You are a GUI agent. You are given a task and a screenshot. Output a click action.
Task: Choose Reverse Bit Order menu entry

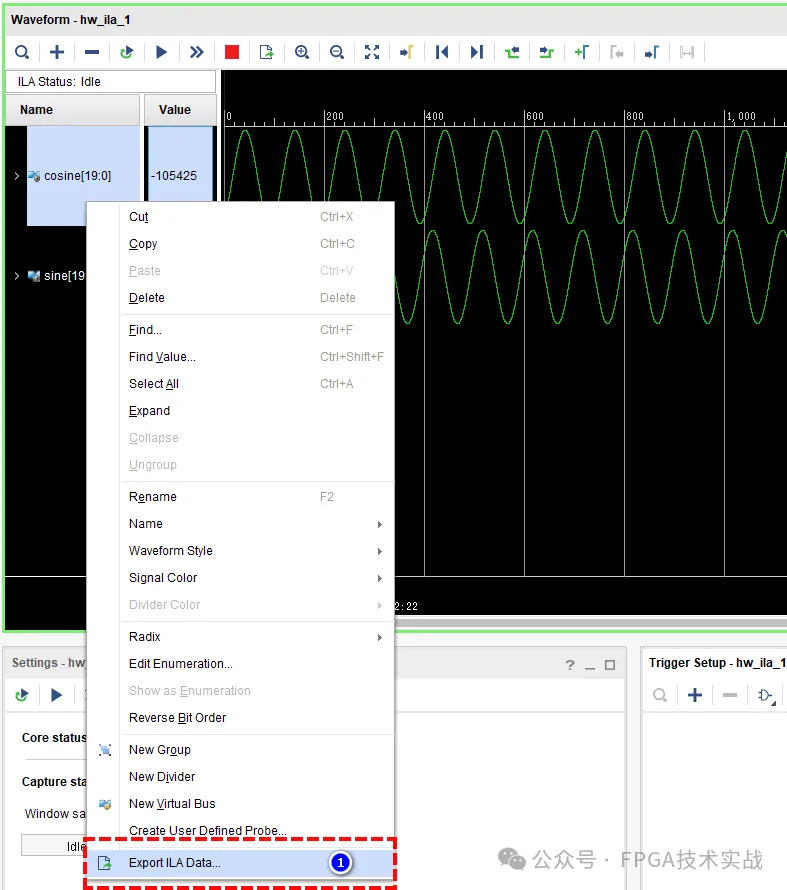pyautogui.click(x=178, y=718)
